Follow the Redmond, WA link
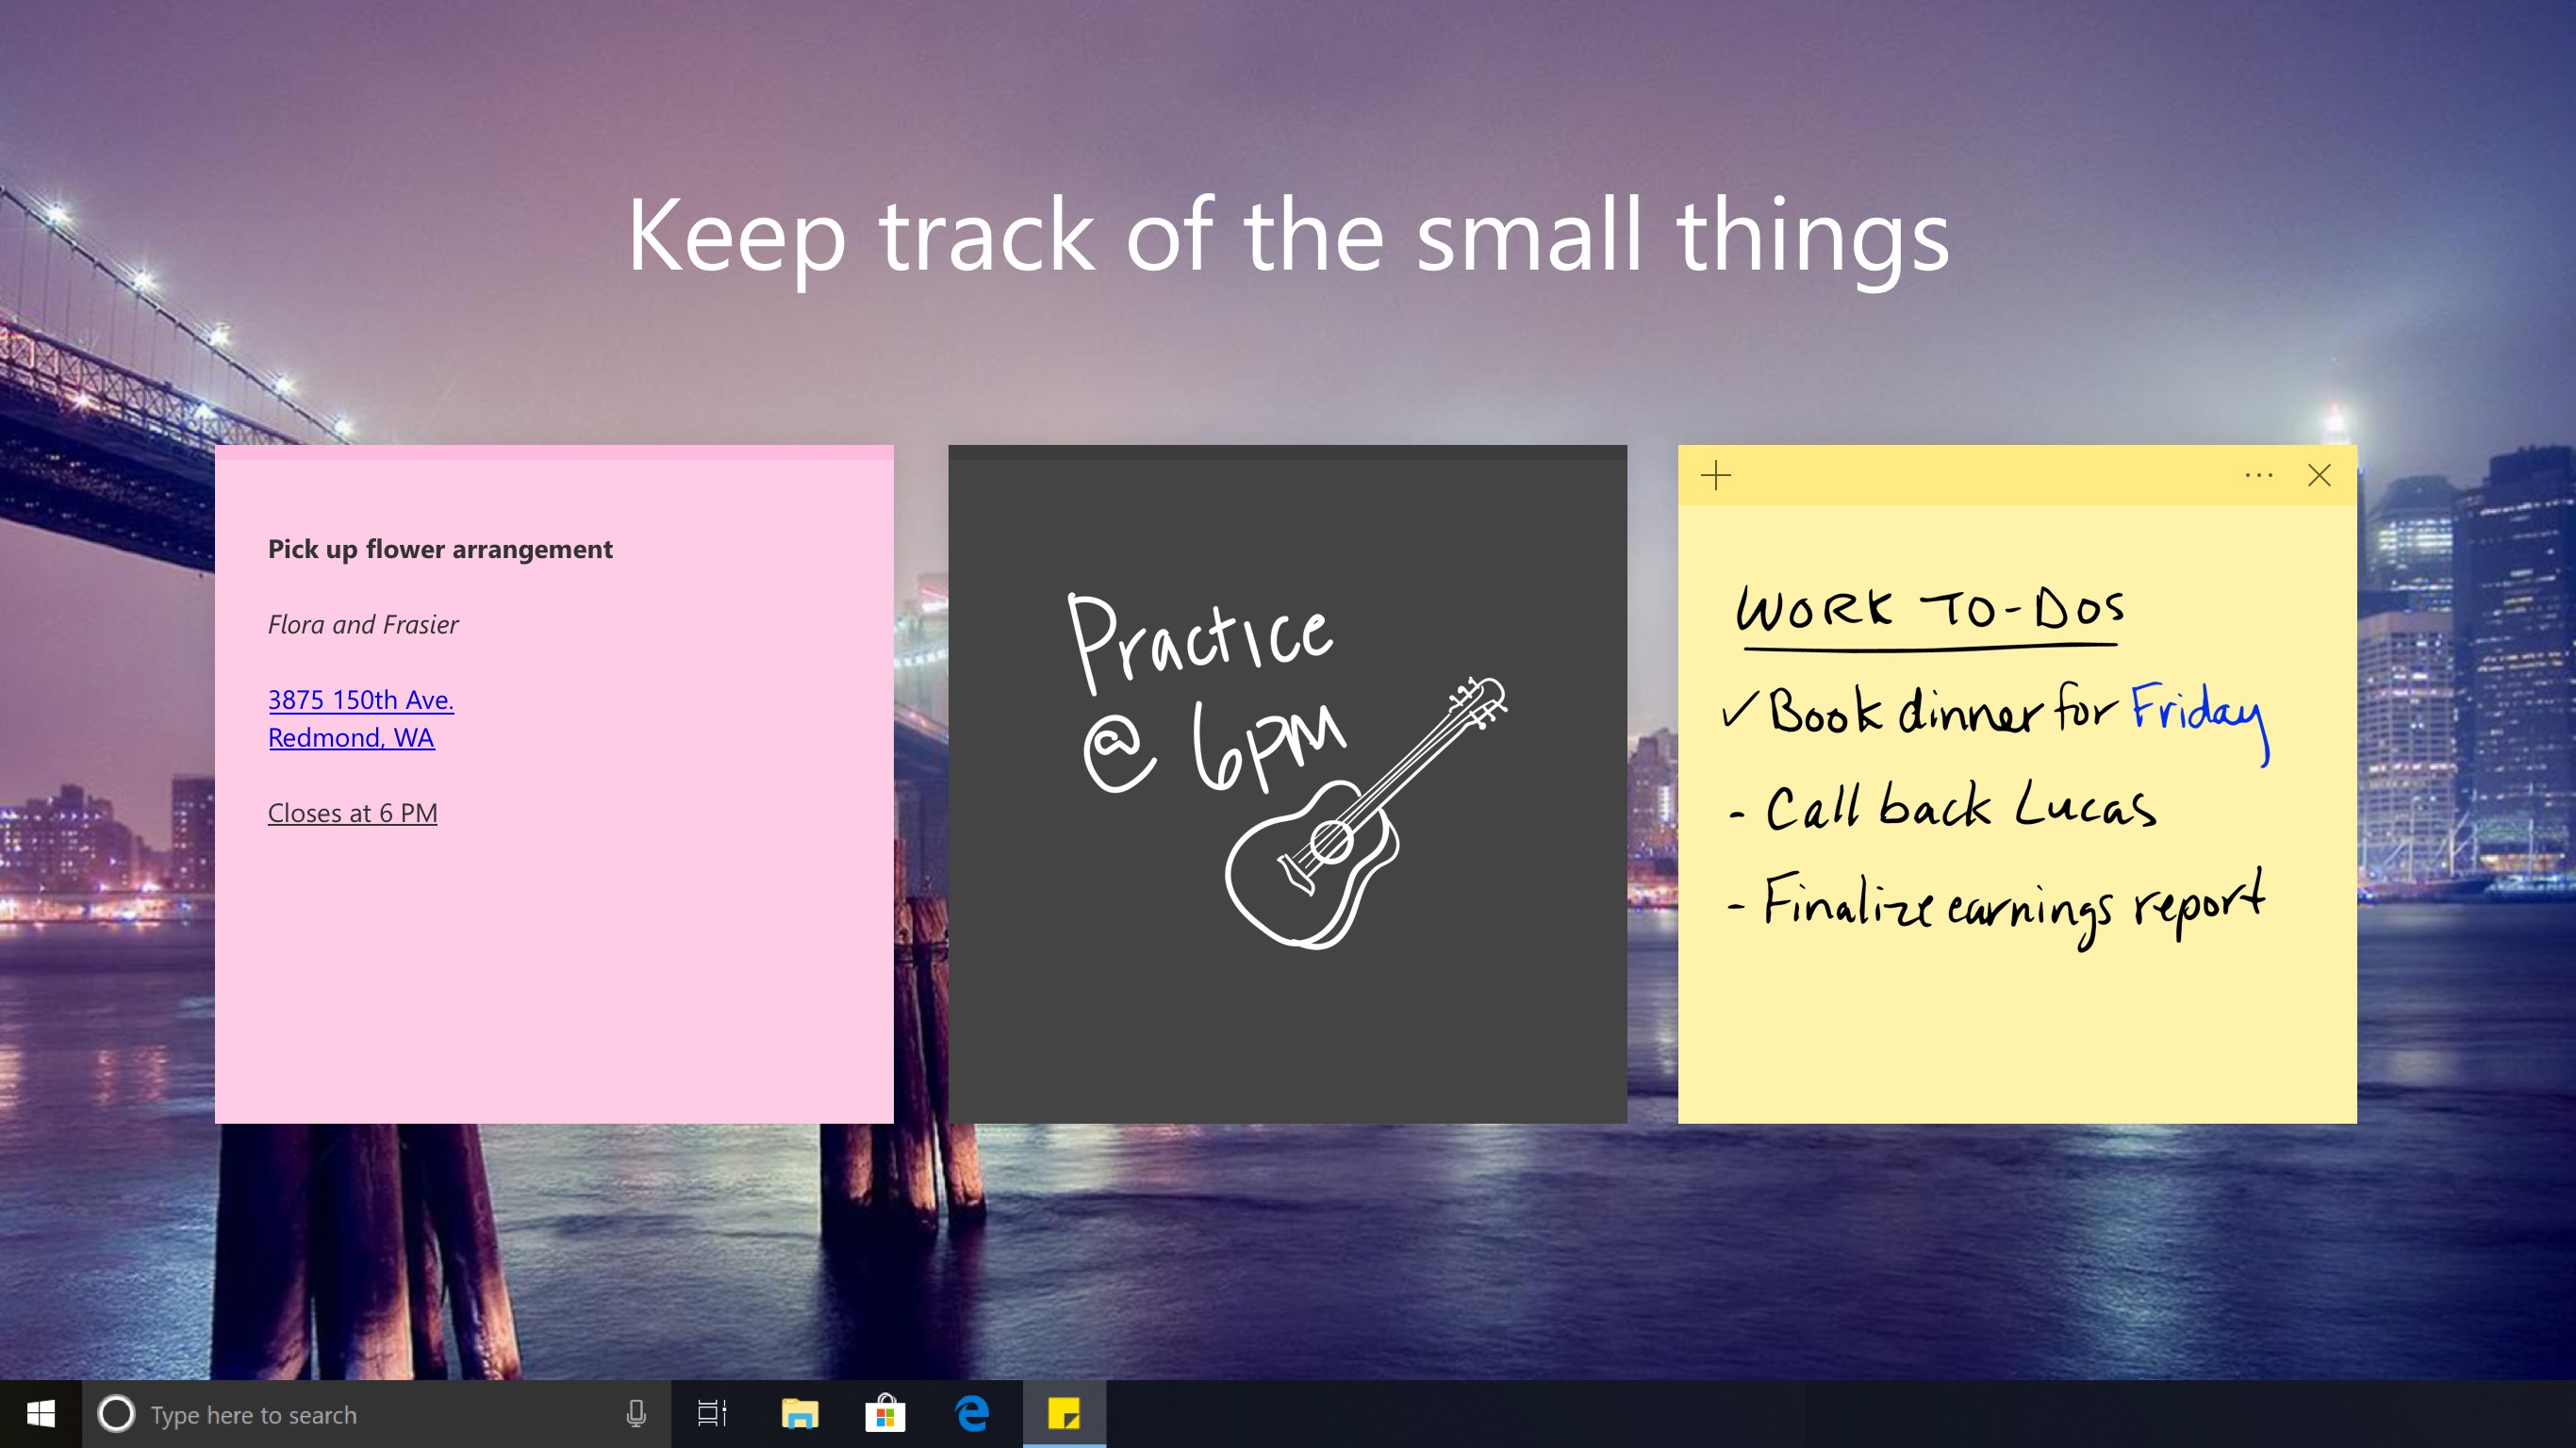This screenshot has width=2576, height=1448. (351, 738)
